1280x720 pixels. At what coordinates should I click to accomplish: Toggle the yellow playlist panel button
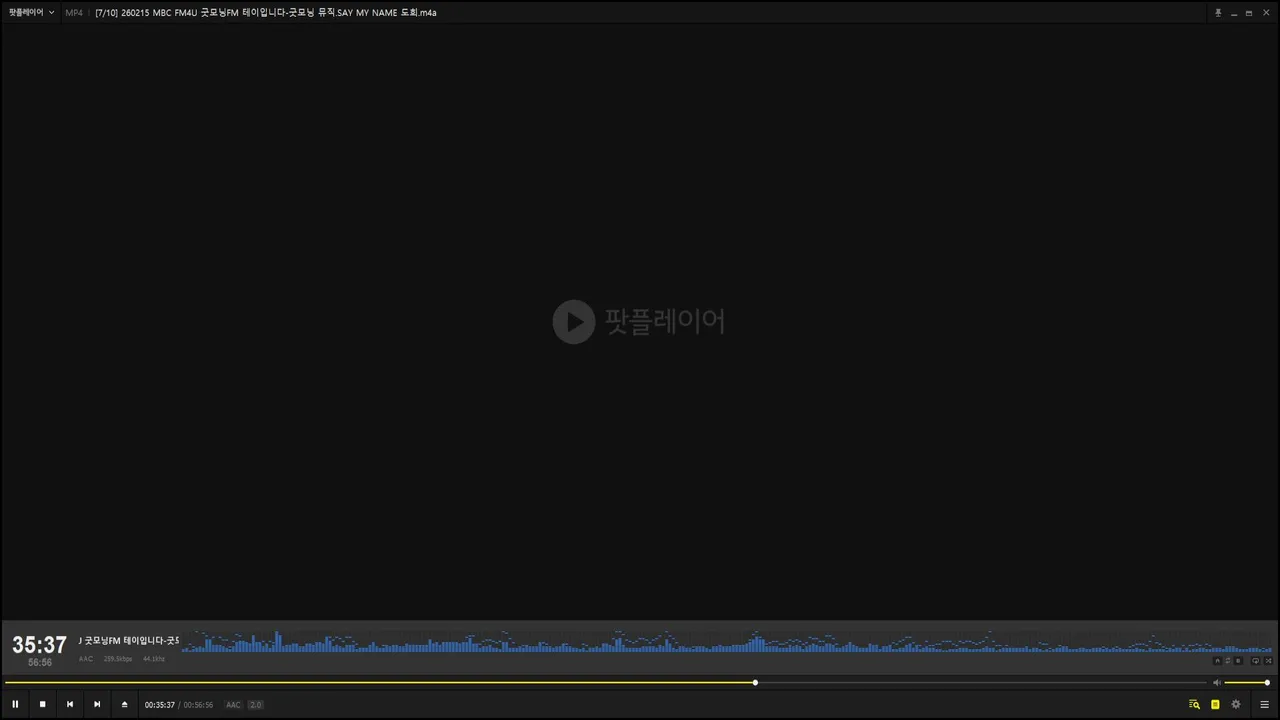tap(1215, 704)
